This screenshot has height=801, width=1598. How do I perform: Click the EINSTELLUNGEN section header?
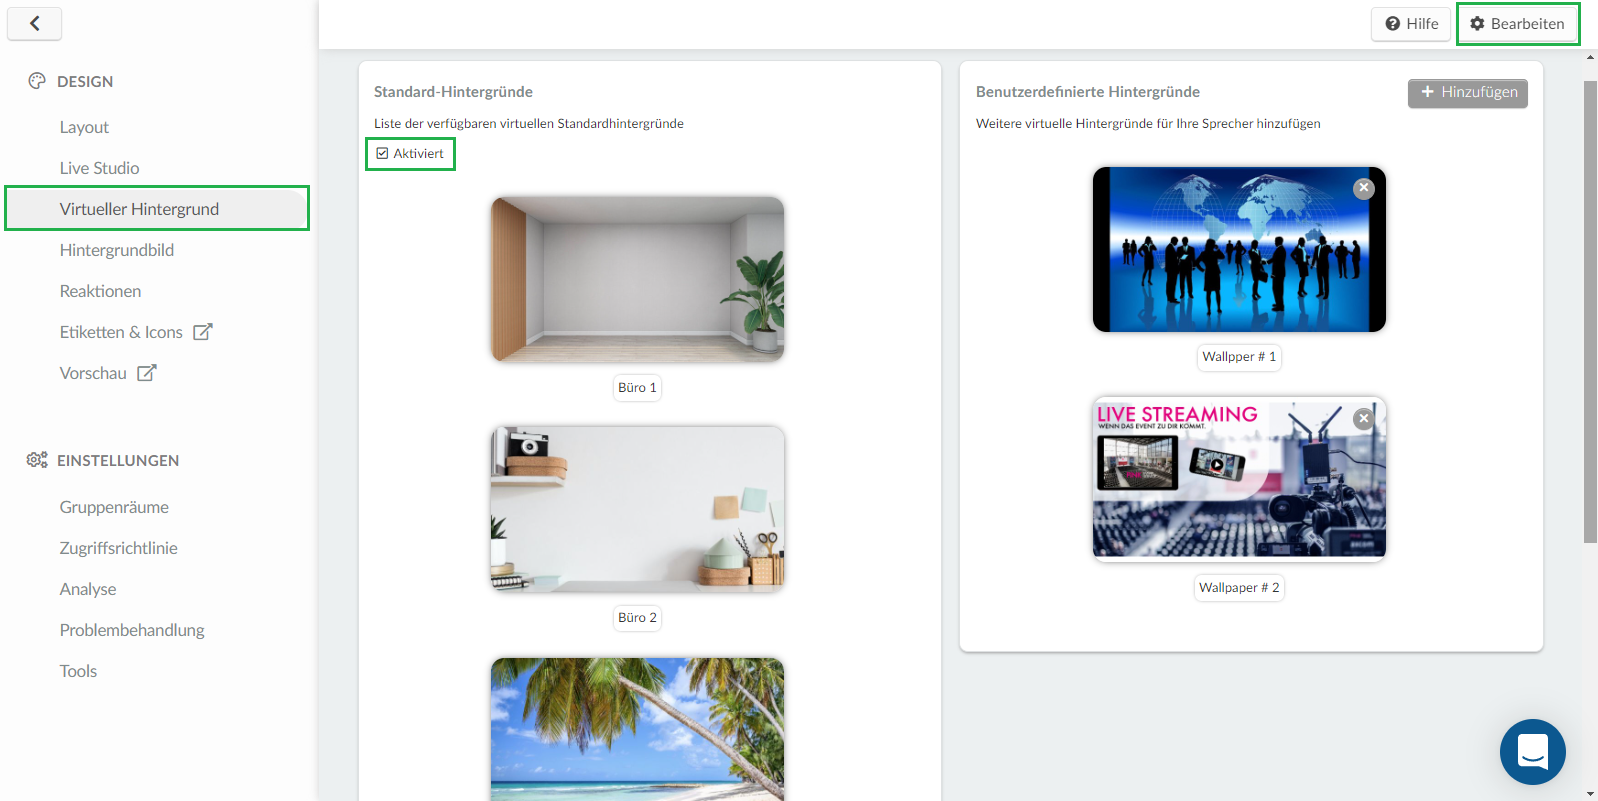(x=118, y=461)
